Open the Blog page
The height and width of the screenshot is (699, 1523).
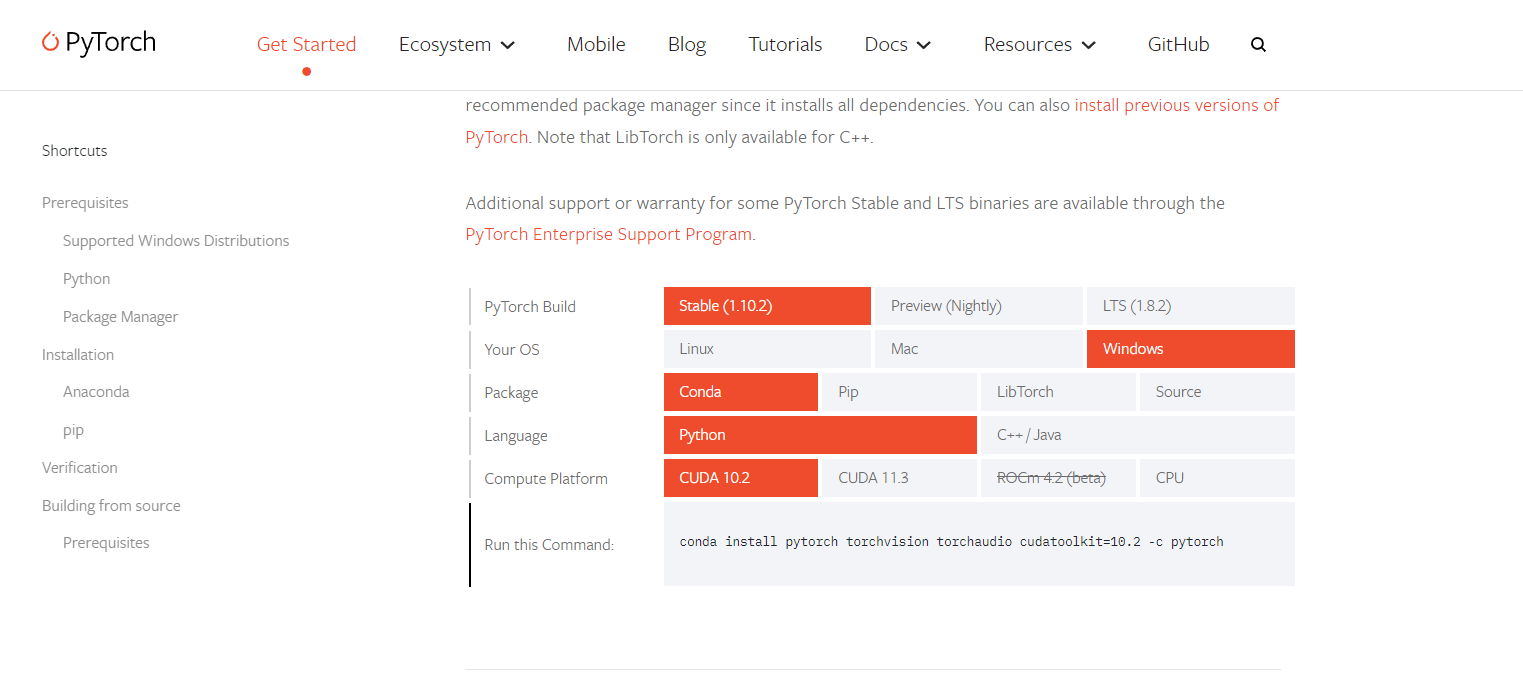(687, 44)
